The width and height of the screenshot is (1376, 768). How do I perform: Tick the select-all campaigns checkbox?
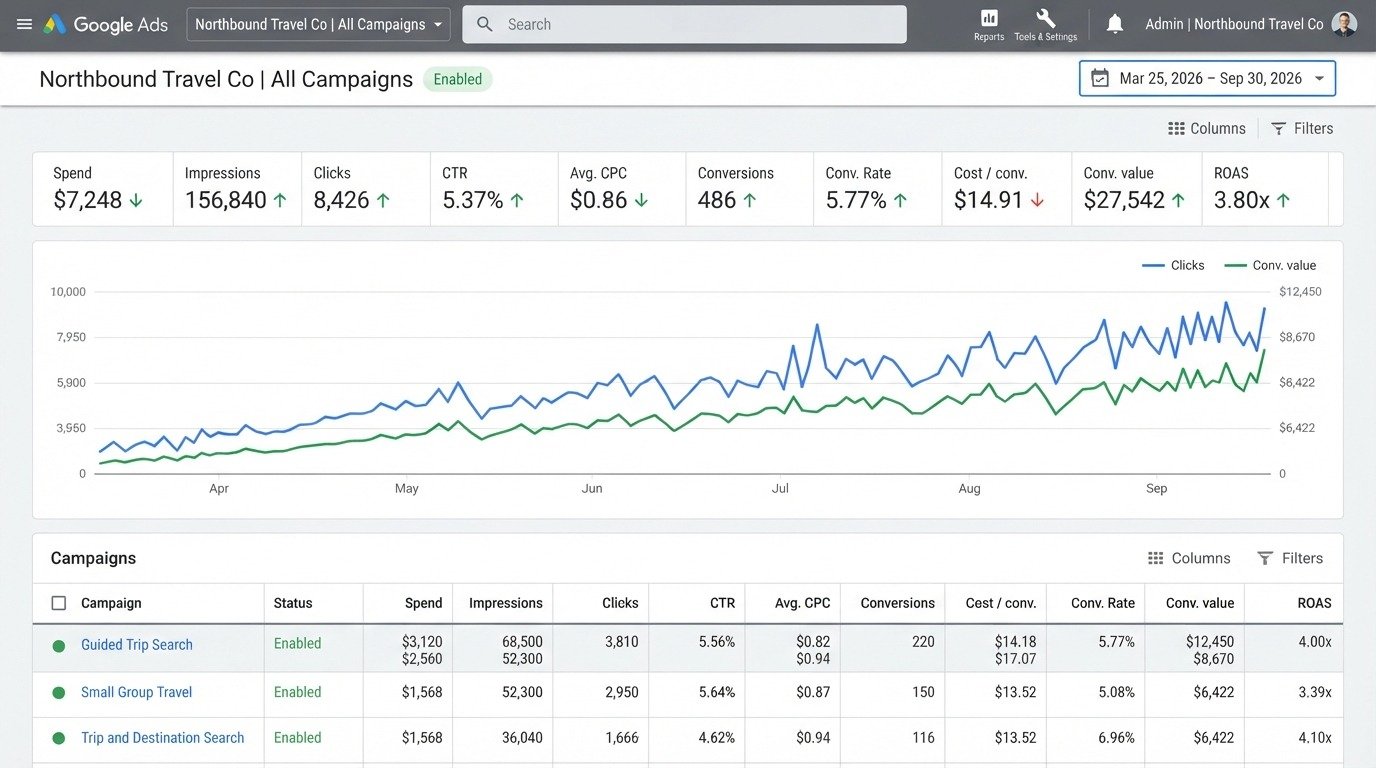(59, 603)
